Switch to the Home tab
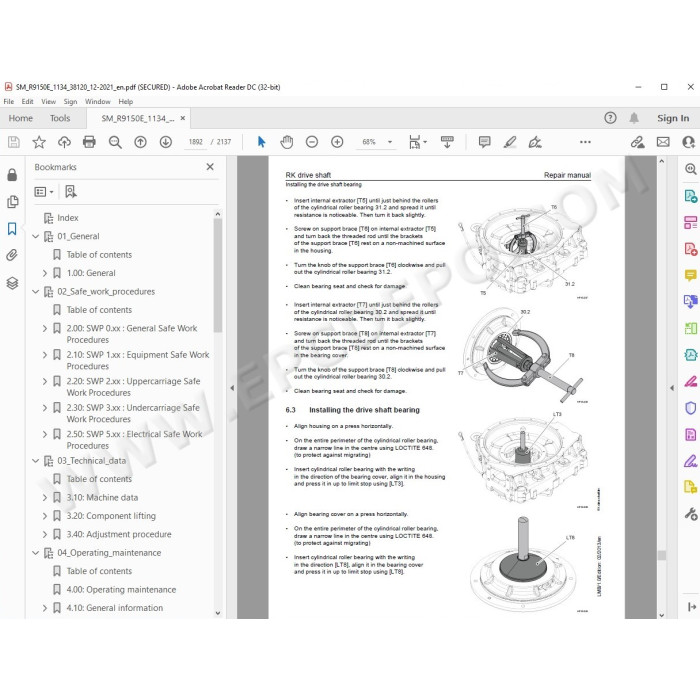 (21, 118)
